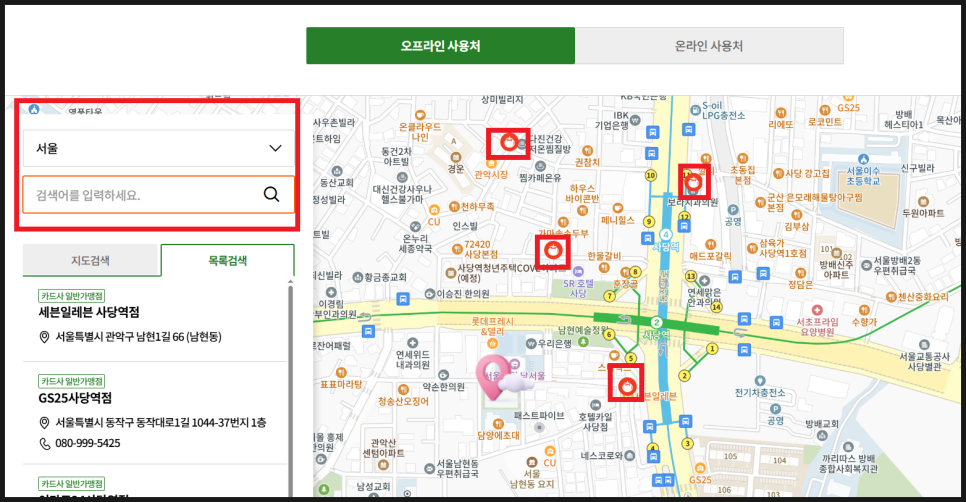Viewport: 966px width, 502px height.
Task: Click the 매드포갈릭 restaurant icon
Action: [710, 245]
